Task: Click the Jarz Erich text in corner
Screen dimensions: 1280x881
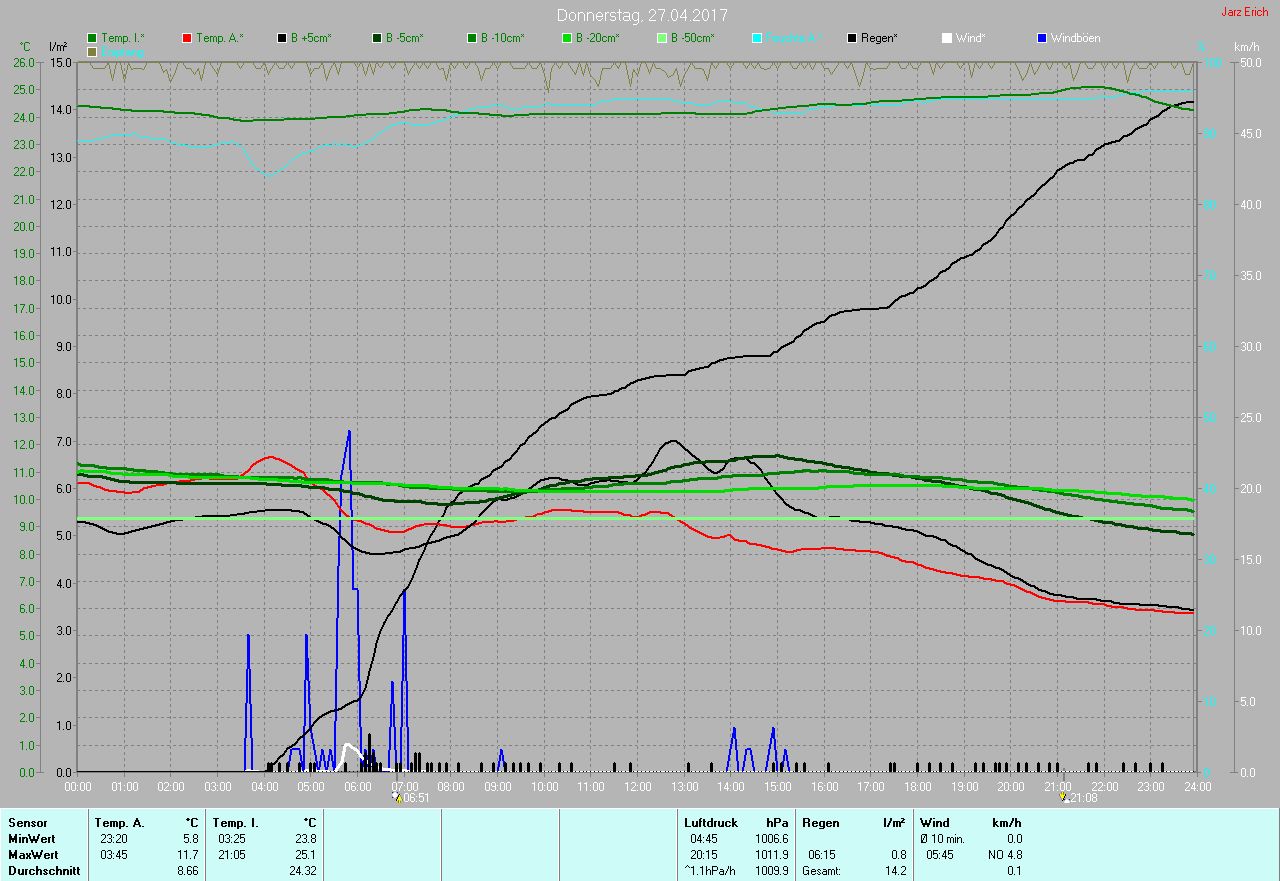Action: coord(1244,12)
